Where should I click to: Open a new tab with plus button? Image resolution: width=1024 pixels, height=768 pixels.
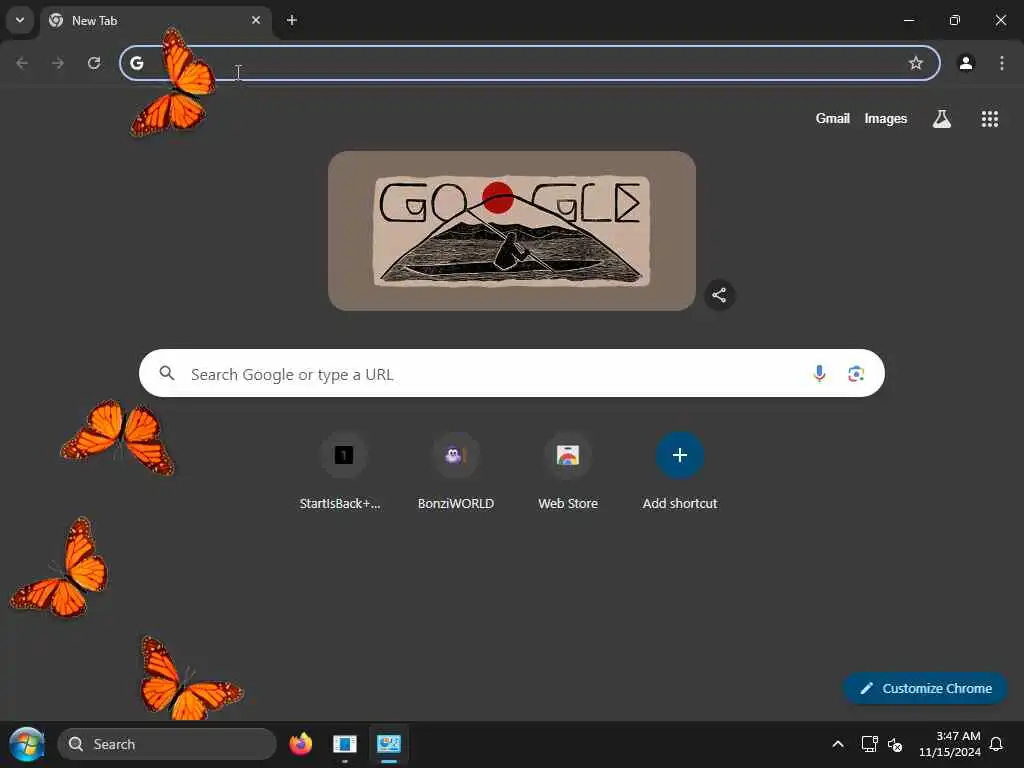[x=292, y=20]
